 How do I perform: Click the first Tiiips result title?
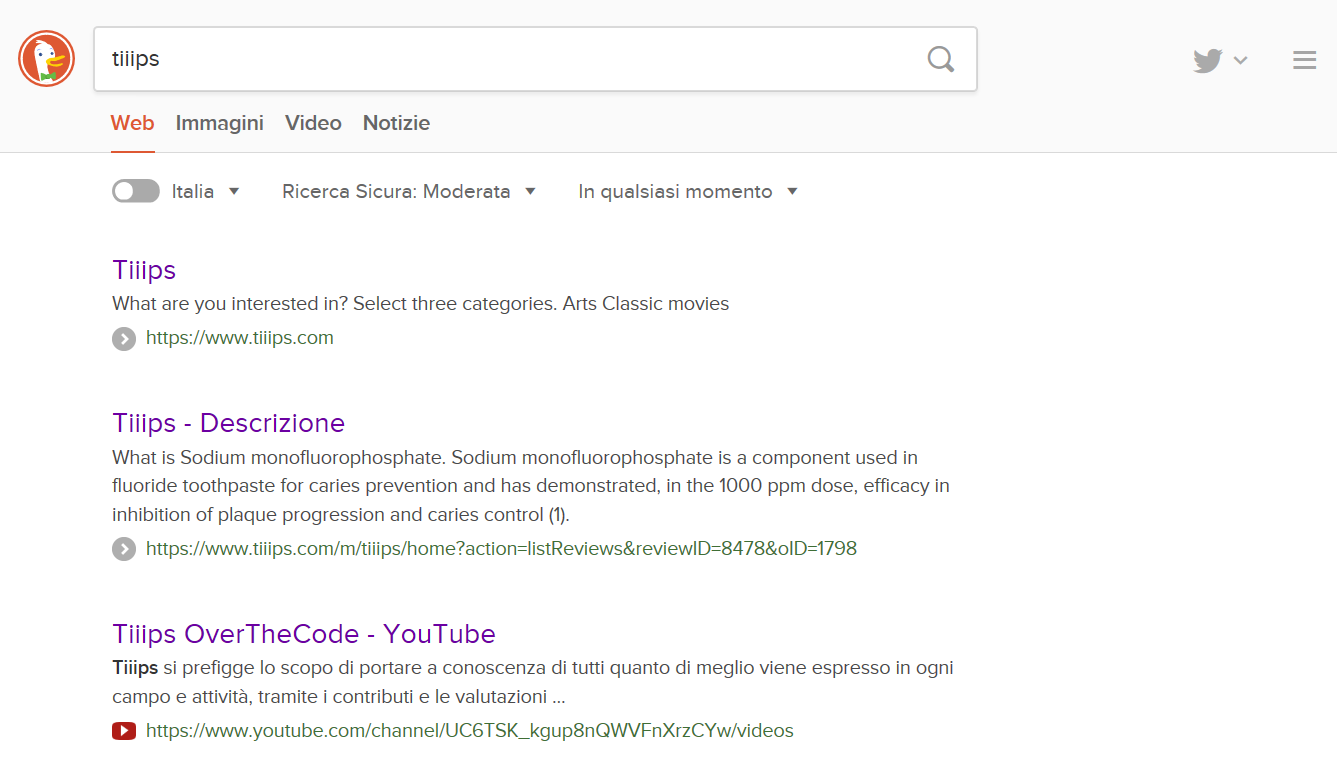click(144, 270)
